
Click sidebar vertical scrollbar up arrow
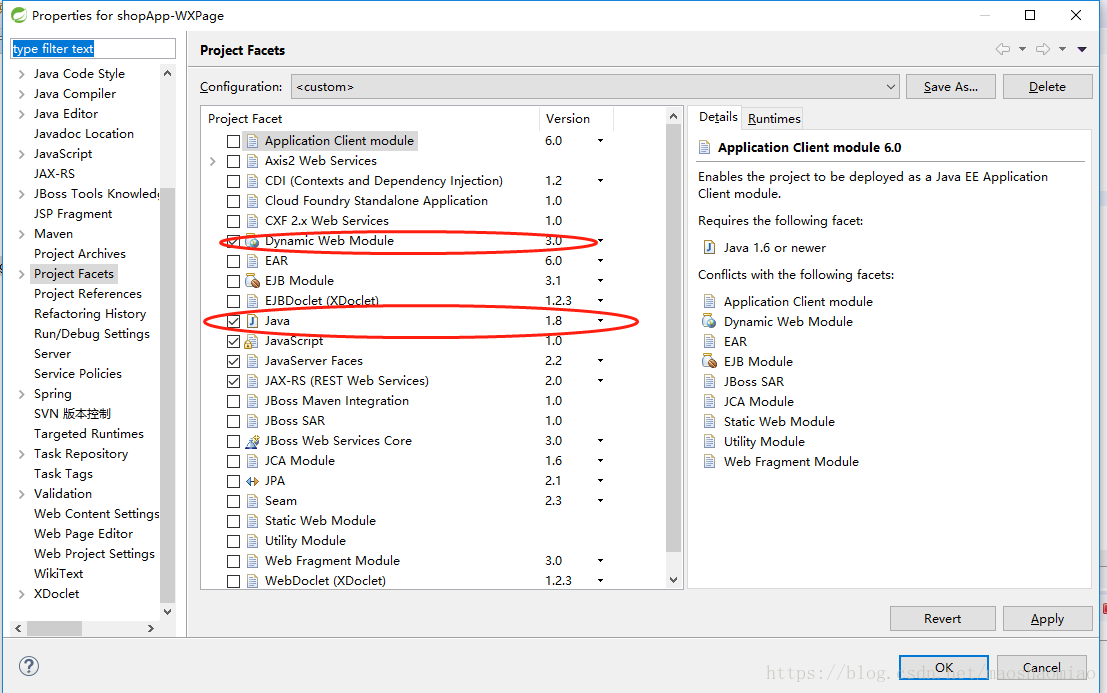167,73
